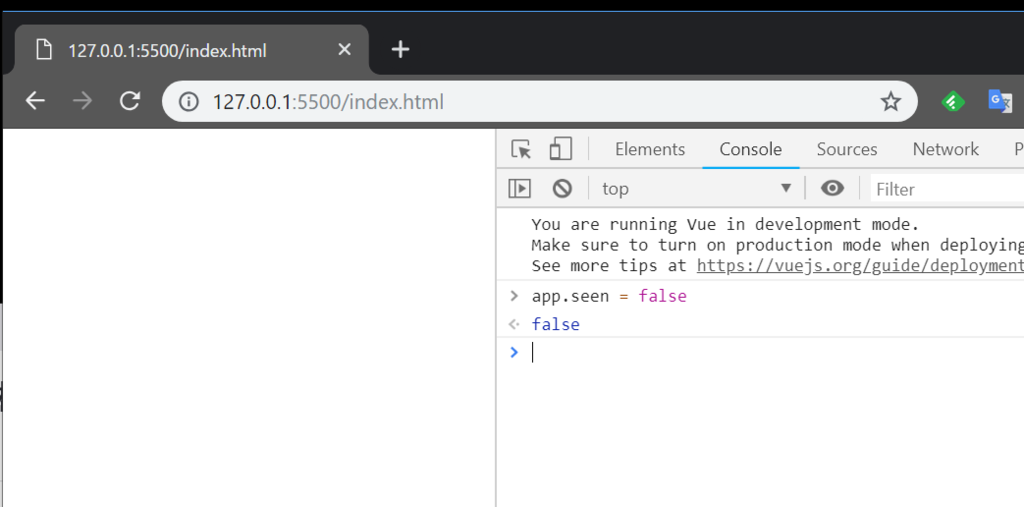Image resolution: width=1024 pixels, height=507 pixels.
Task: Focus the console Filter field
Action: point(947,189)
